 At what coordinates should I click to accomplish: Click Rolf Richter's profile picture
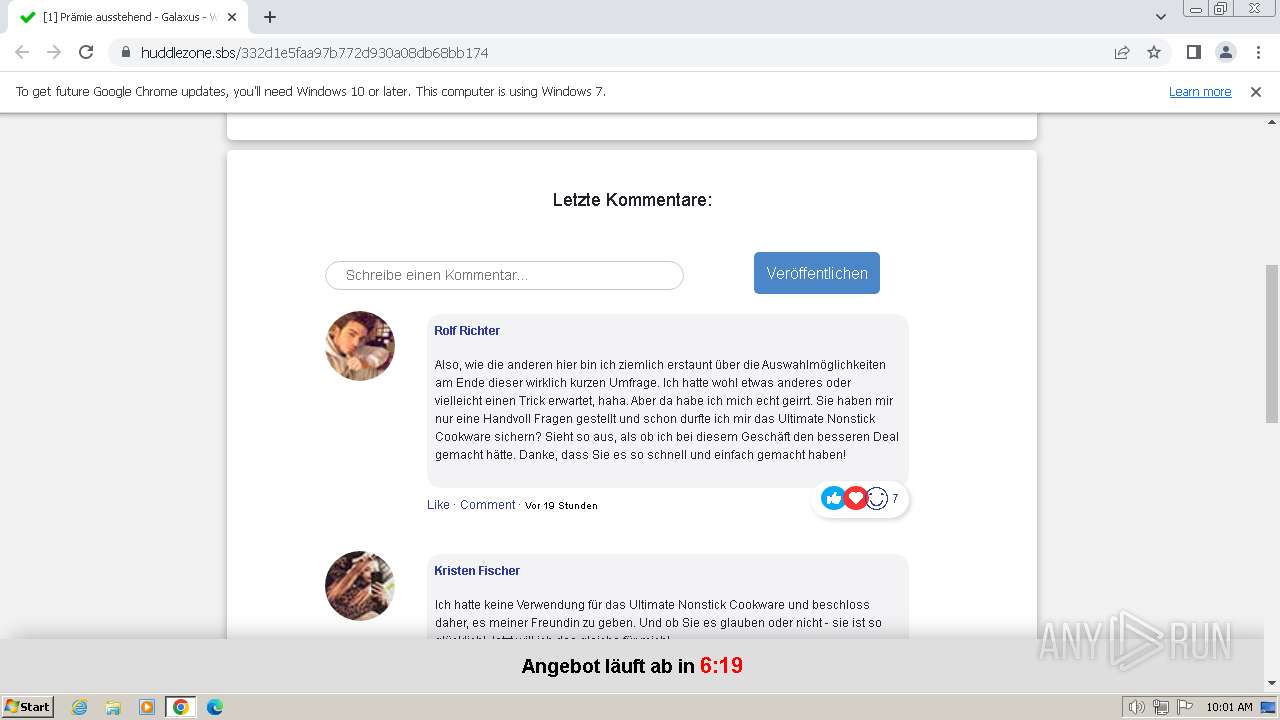(360, 346)
